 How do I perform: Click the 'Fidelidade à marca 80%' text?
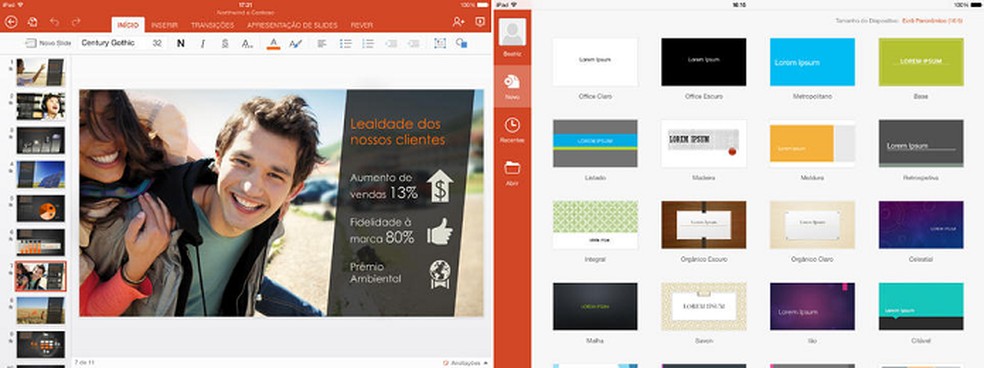pyautogui.click(x=383, y=230)
